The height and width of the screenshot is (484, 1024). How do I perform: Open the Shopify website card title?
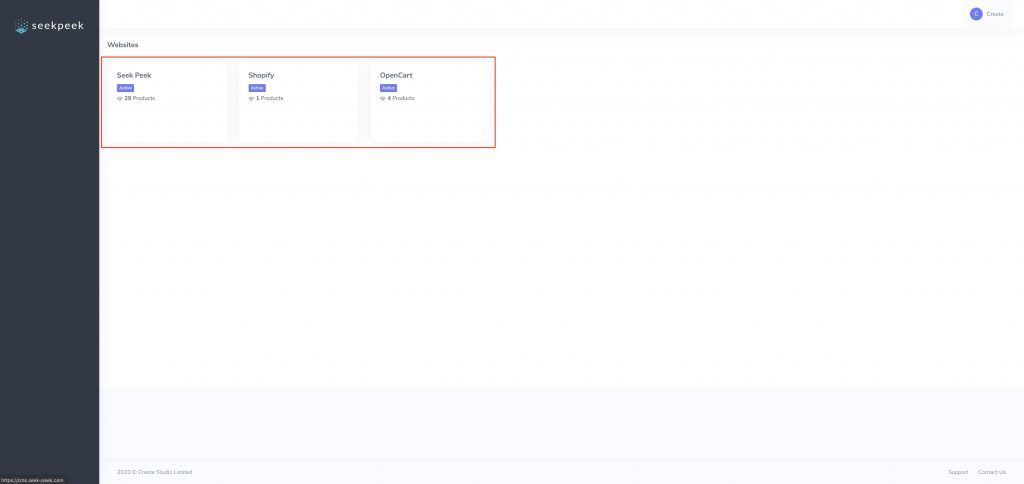pyautogui.click(x=261, y=75)
